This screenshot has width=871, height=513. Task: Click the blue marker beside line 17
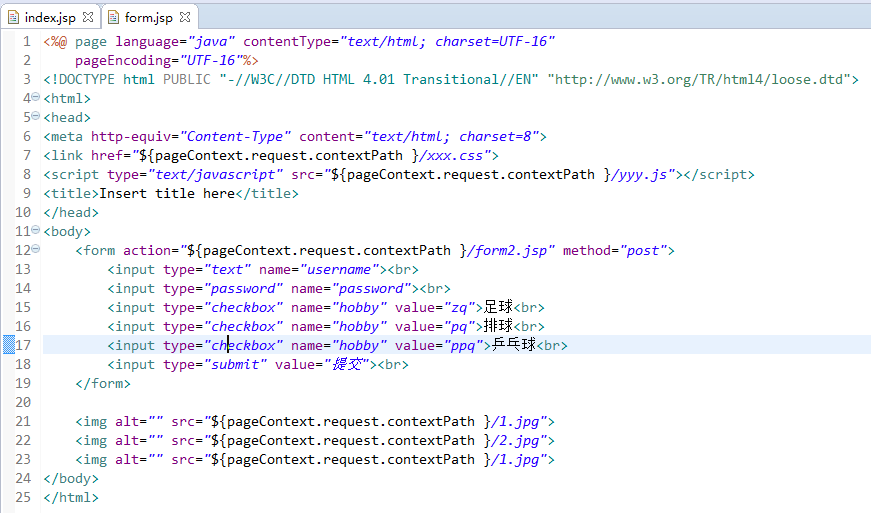[9, 345]
